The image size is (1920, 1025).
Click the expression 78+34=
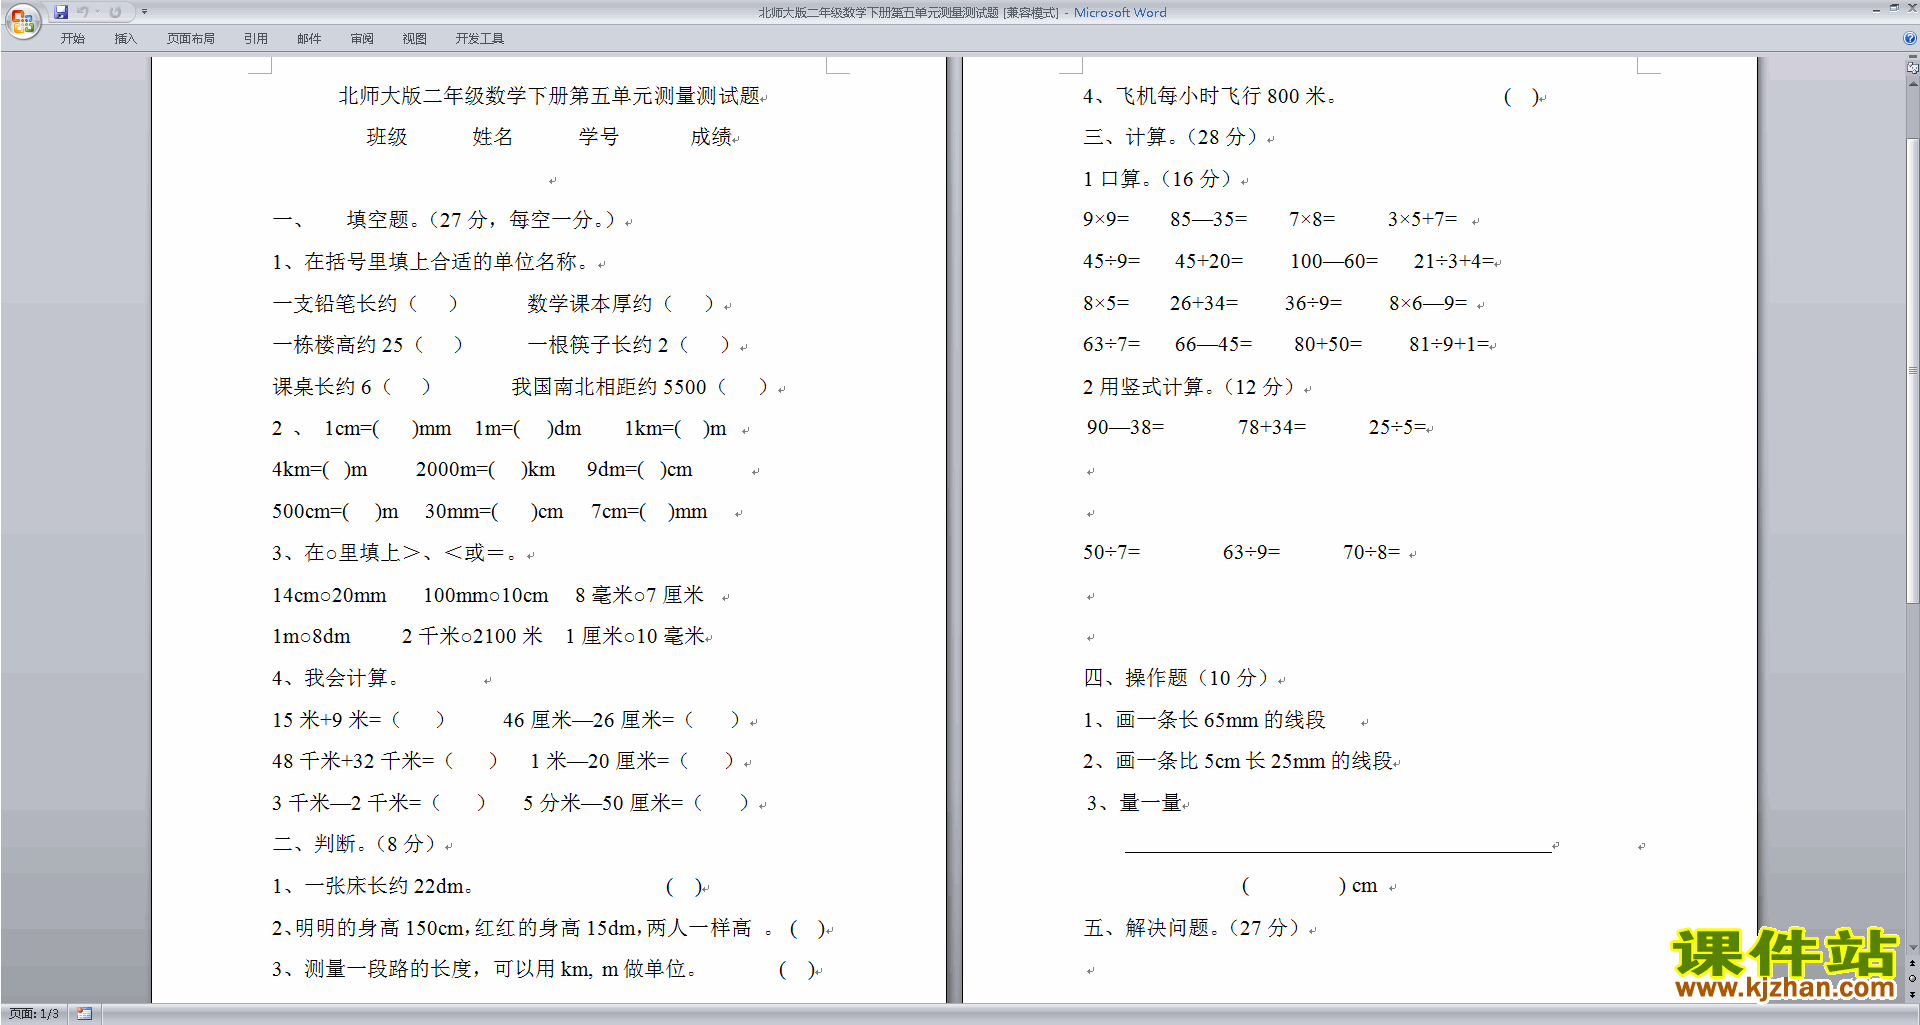pos(1272,428)
